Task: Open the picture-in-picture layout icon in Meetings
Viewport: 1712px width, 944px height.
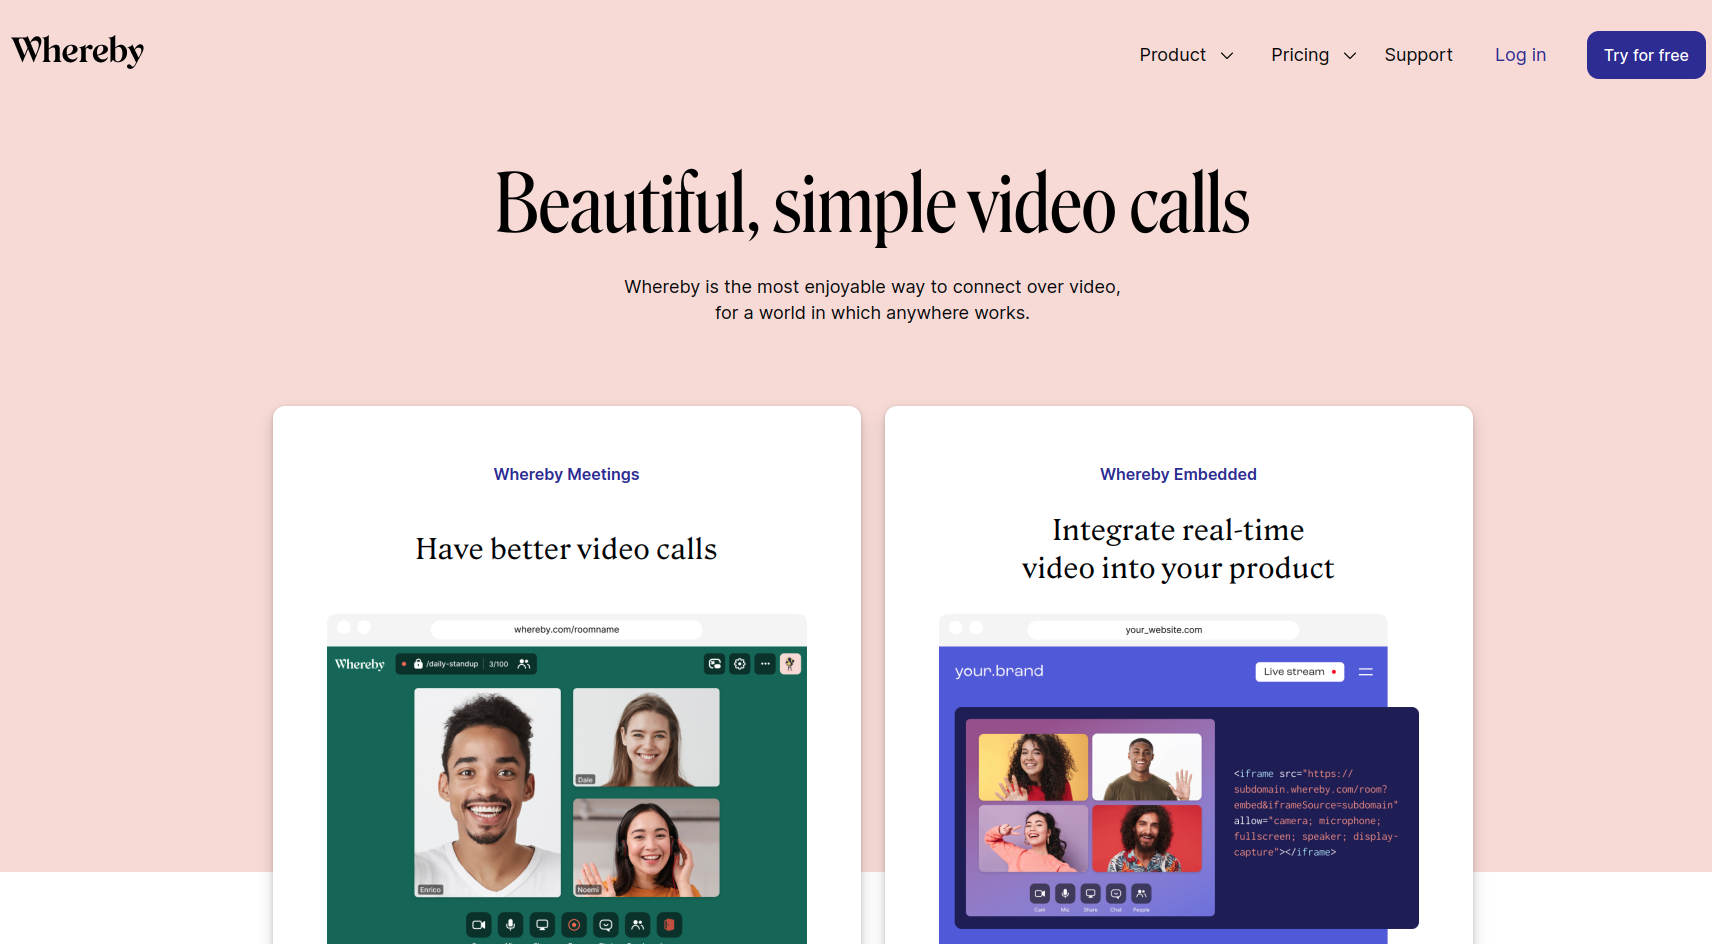Action: point(715,664)
